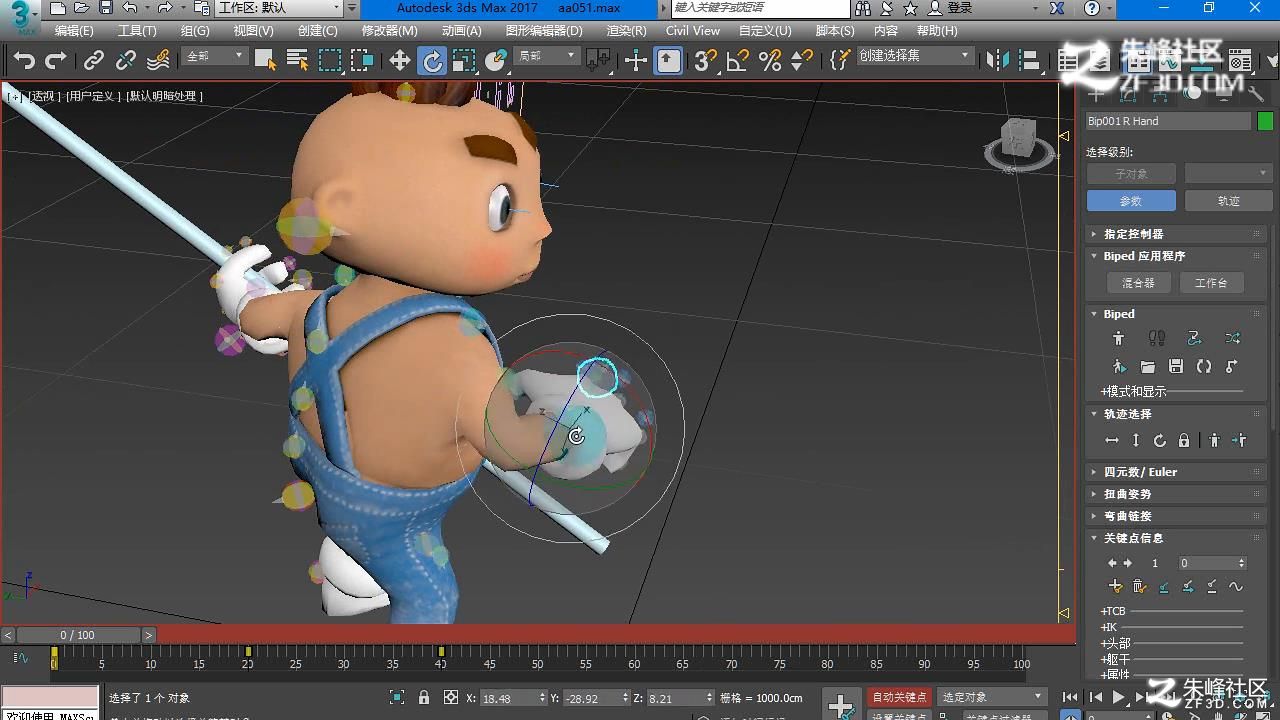
Task: Expand the 指定控制器 rollout
Action: click(1174, 234)
